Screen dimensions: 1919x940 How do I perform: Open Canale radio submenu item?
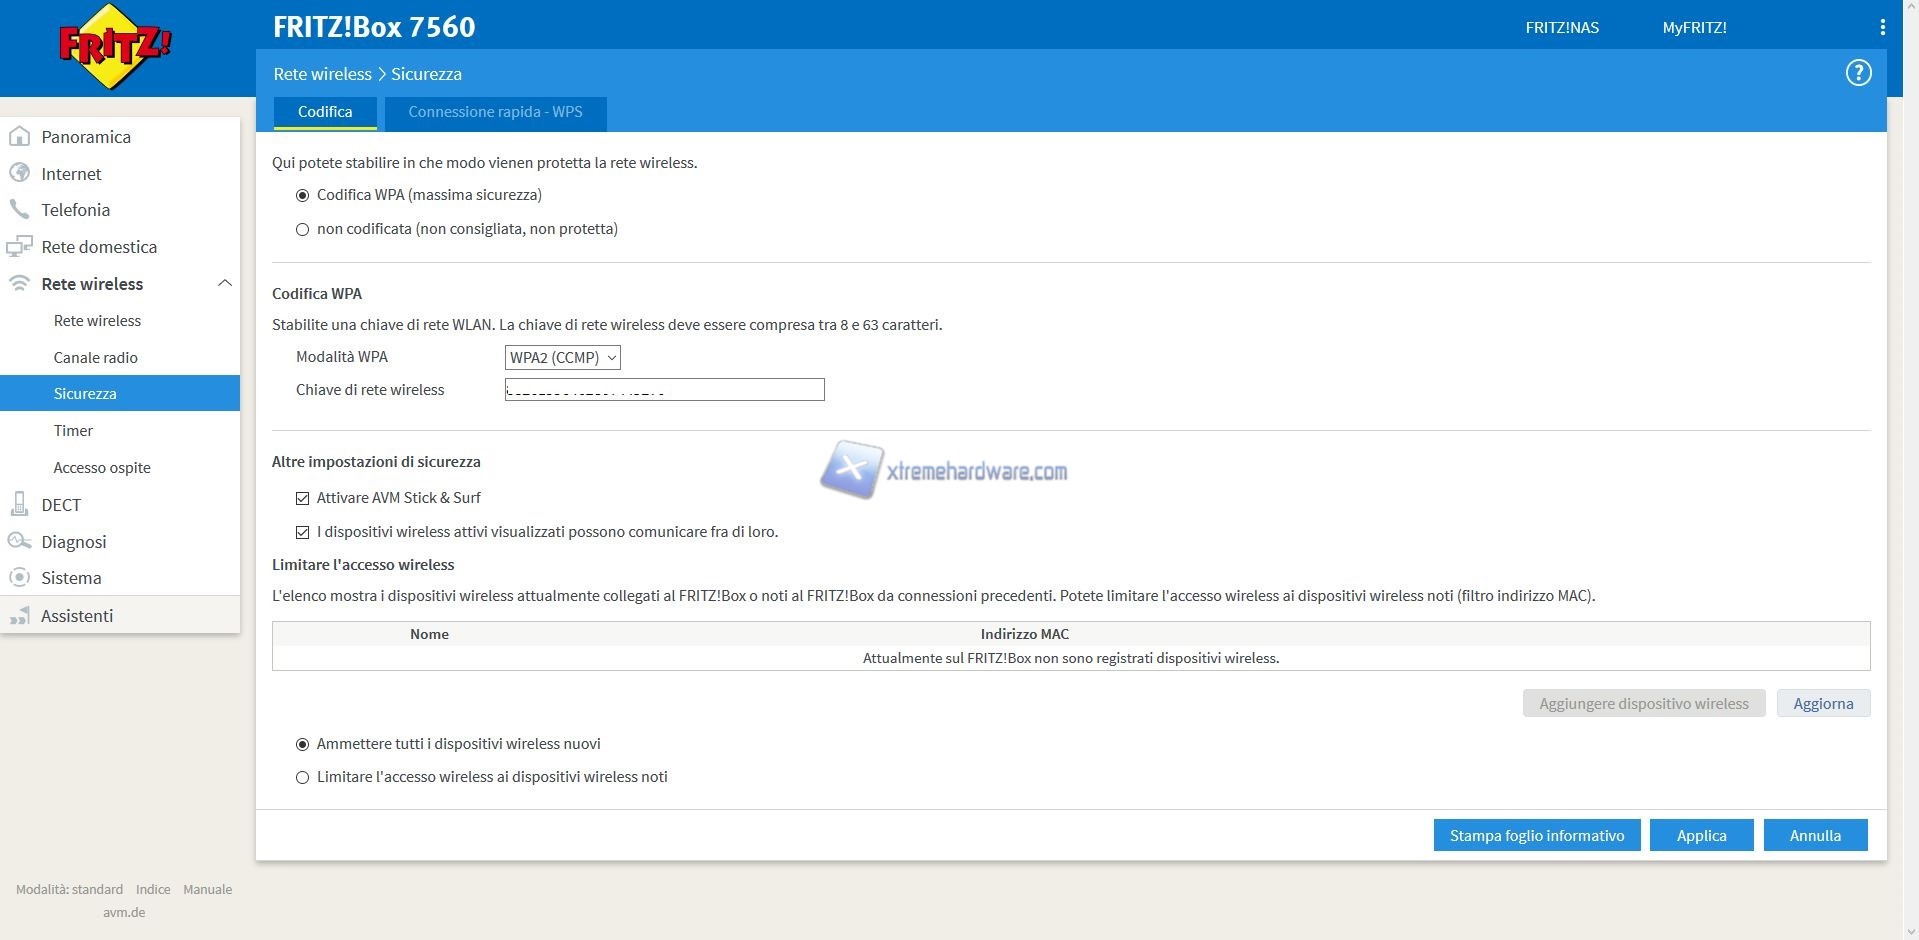coord(96,358)
